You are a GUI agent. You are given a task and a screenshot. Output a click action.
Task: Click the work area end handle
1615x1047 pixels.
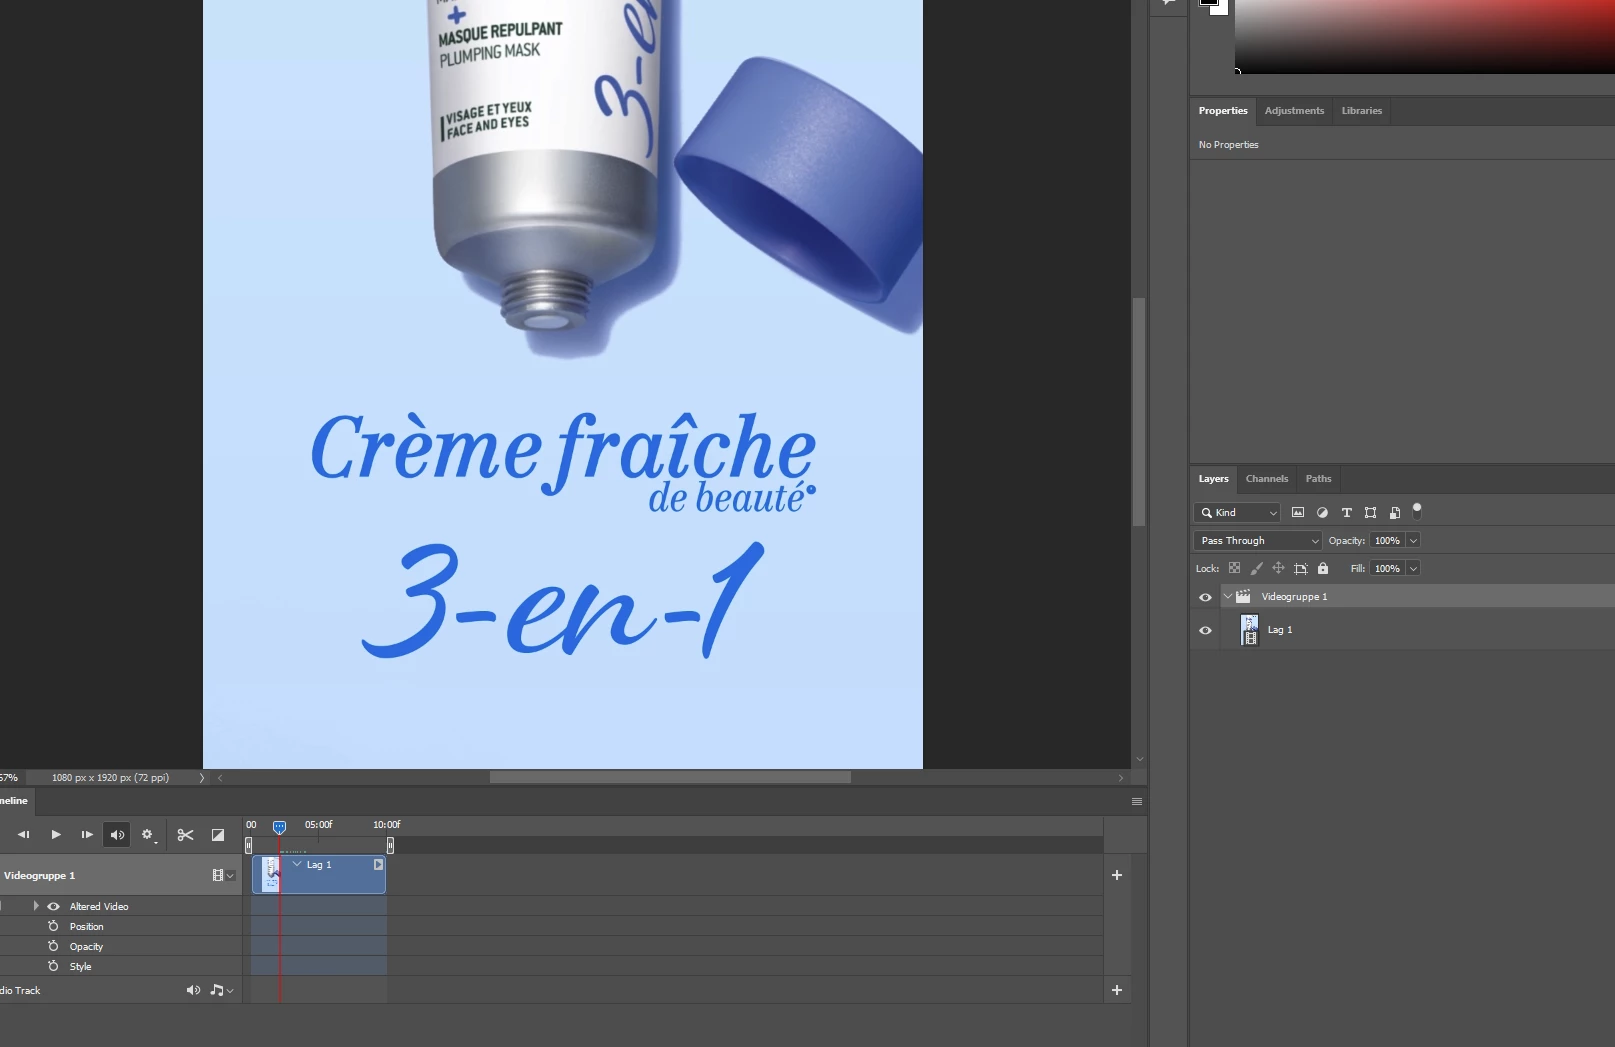390,845
